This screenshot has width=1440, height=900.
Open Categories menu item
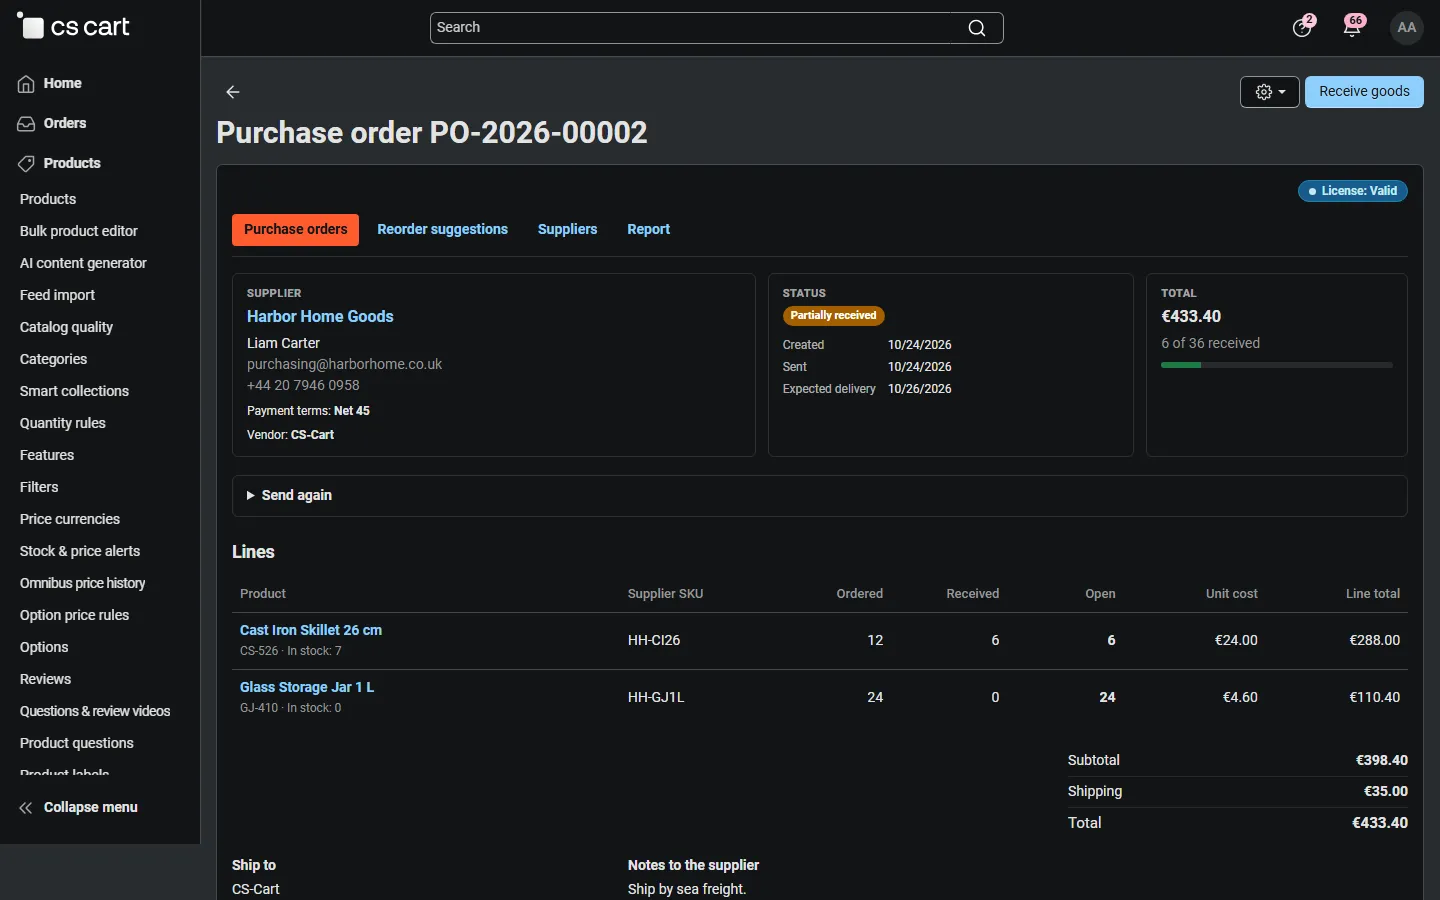coord(53,360)
